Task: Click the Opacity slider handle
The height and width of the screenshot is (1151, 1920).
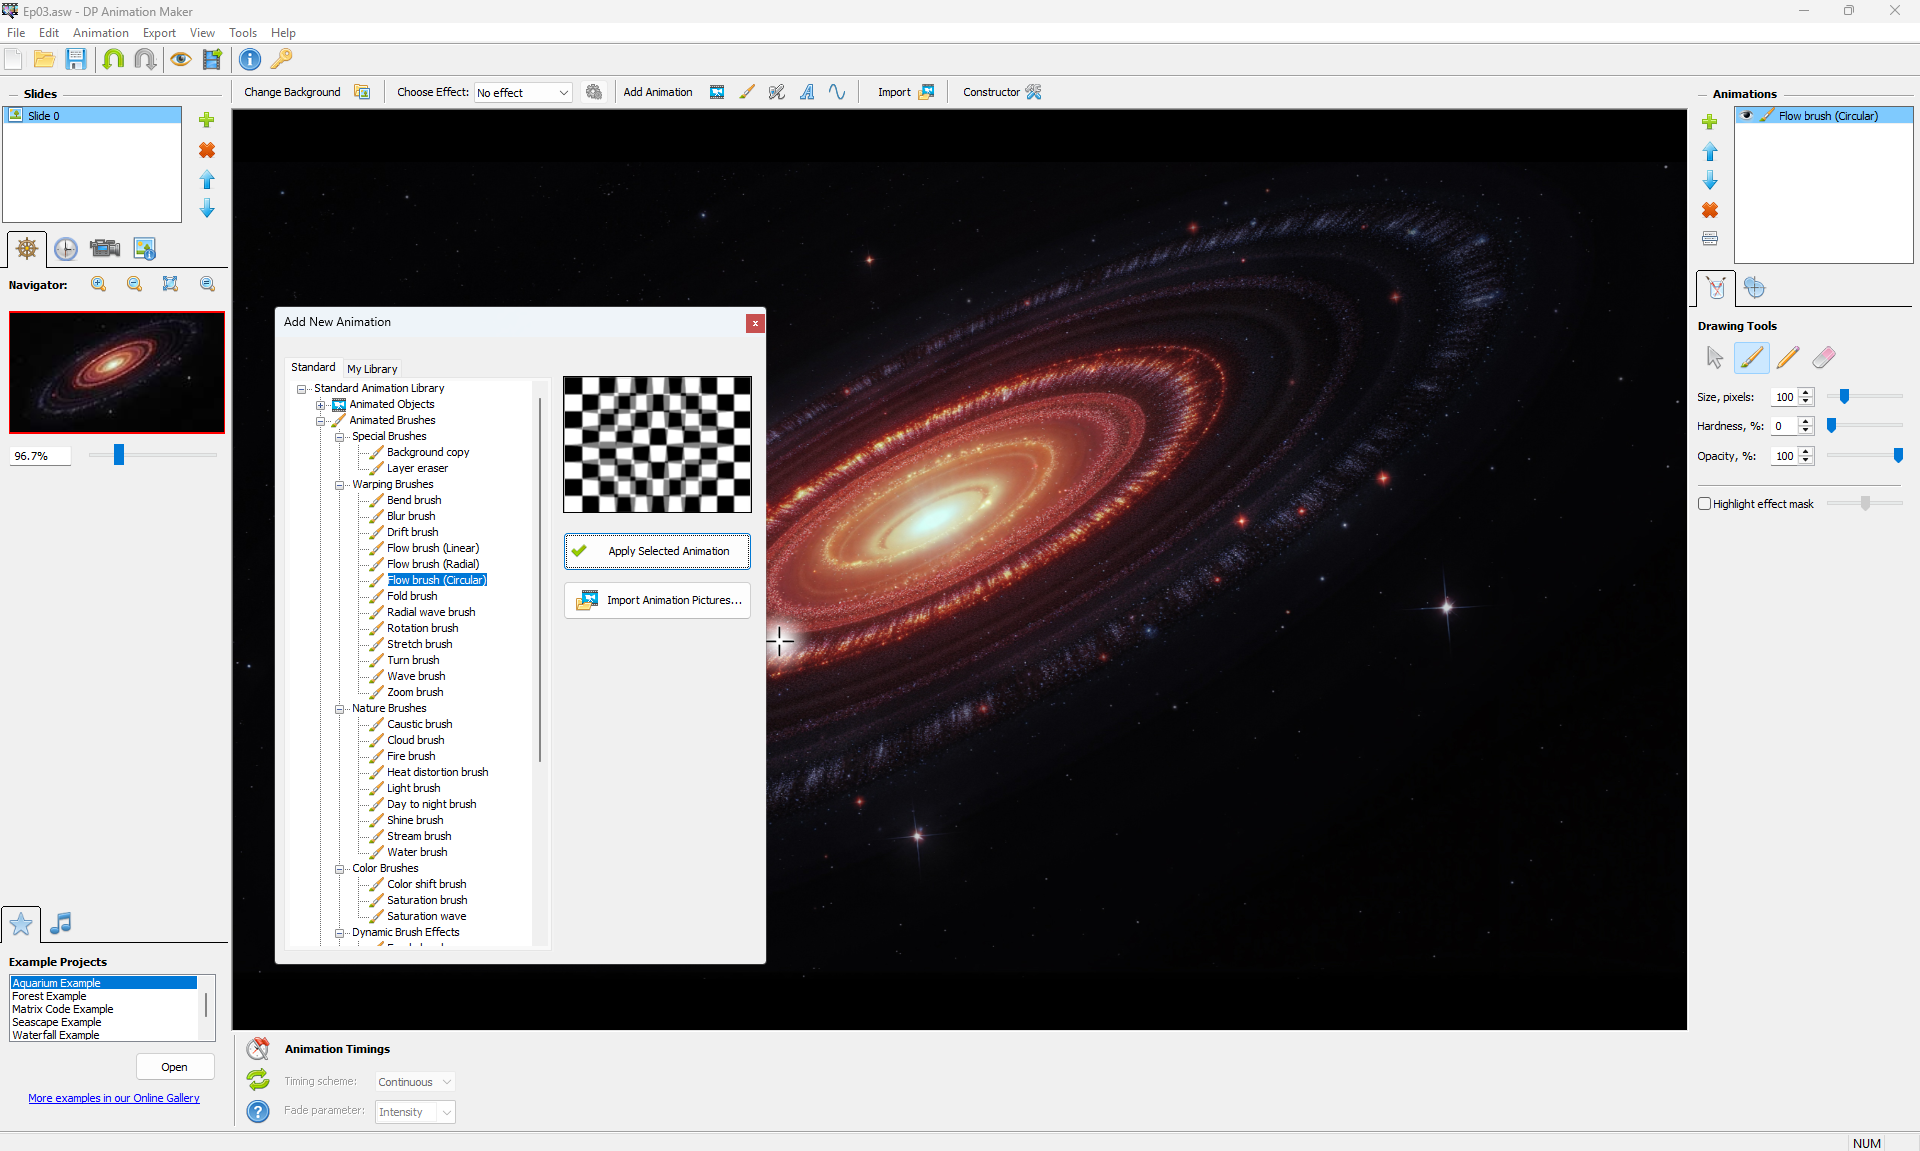Action: pyautogui.click(x=1897, y=456)
